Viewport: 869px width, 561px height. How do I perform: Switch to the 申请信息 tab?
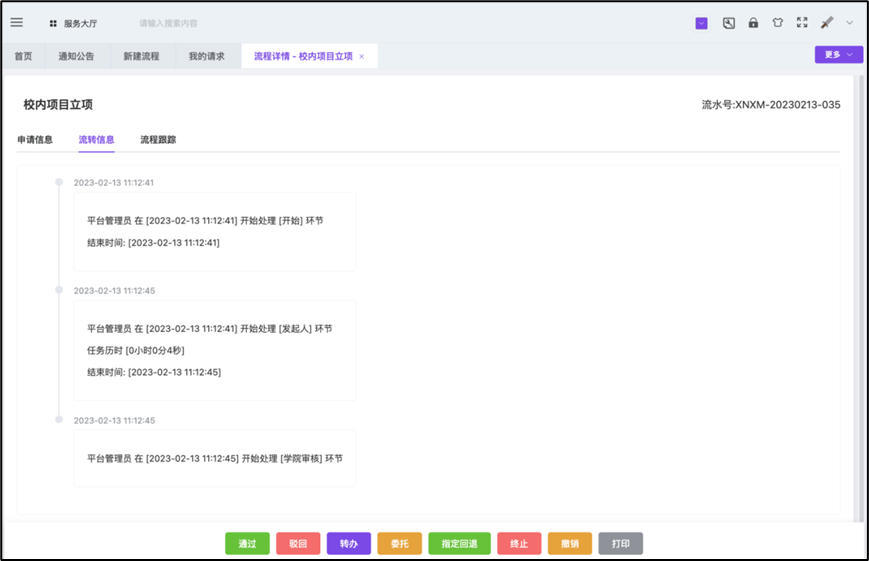click(35, 140)
